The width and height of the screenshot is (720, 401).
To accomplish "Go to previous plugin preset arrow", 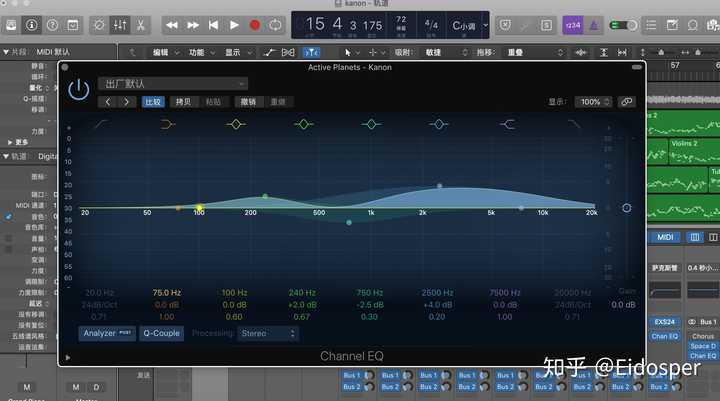I will pos(108,102).
